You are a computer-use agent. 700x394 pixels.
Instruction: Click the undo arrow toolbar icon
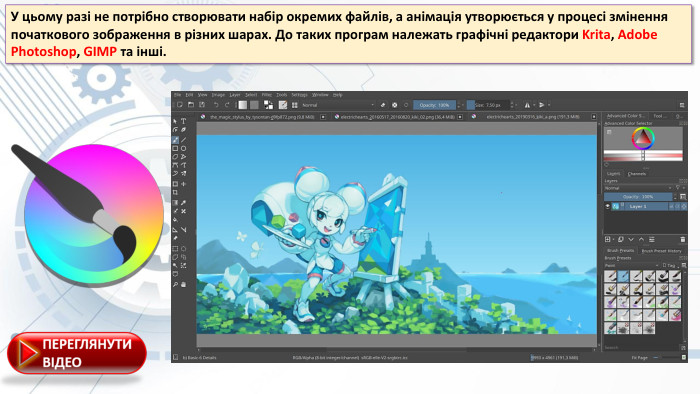pos(216,105)
